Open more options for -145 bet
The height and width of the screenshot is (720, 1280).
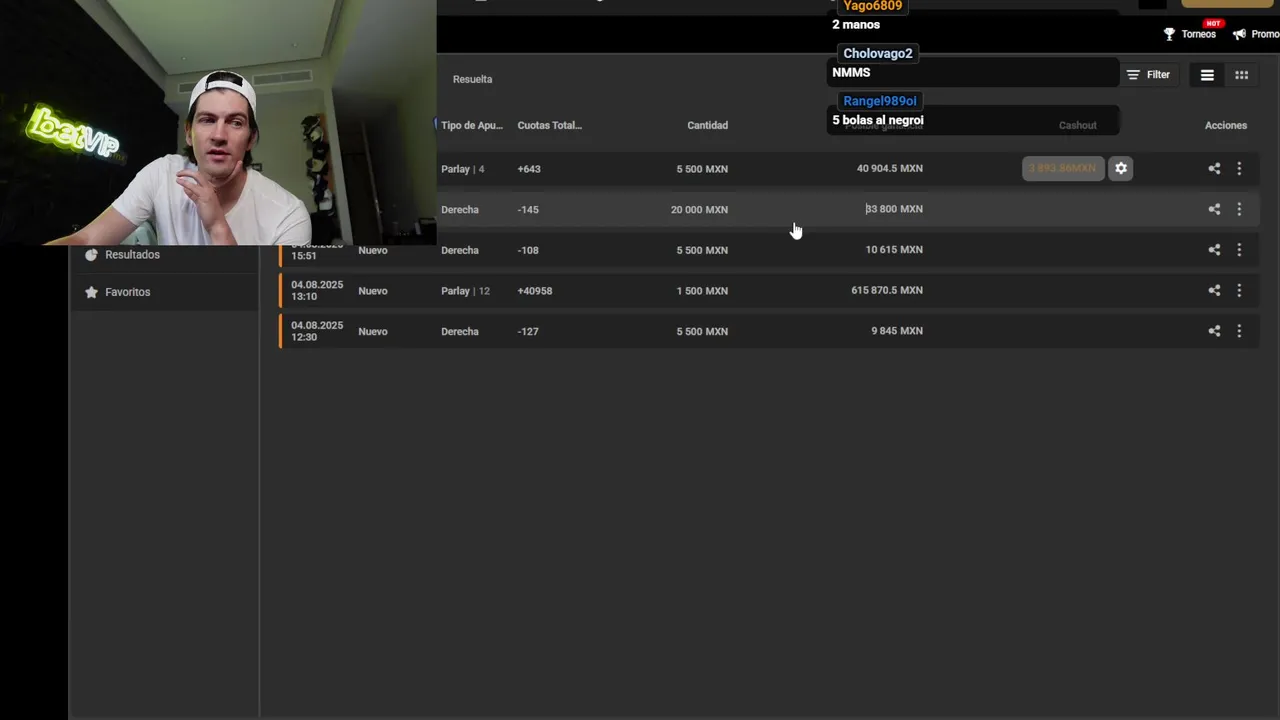tap(1239, 209)
